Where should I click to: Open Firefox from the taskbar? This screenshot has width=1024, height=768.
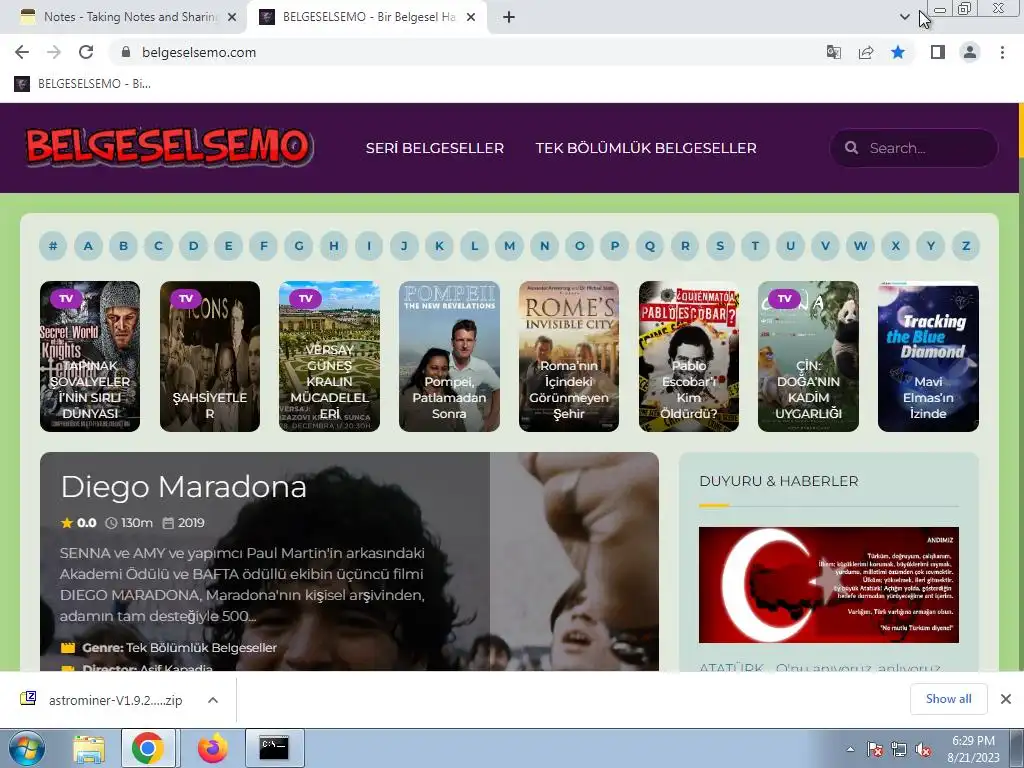(x=213, y=748)
